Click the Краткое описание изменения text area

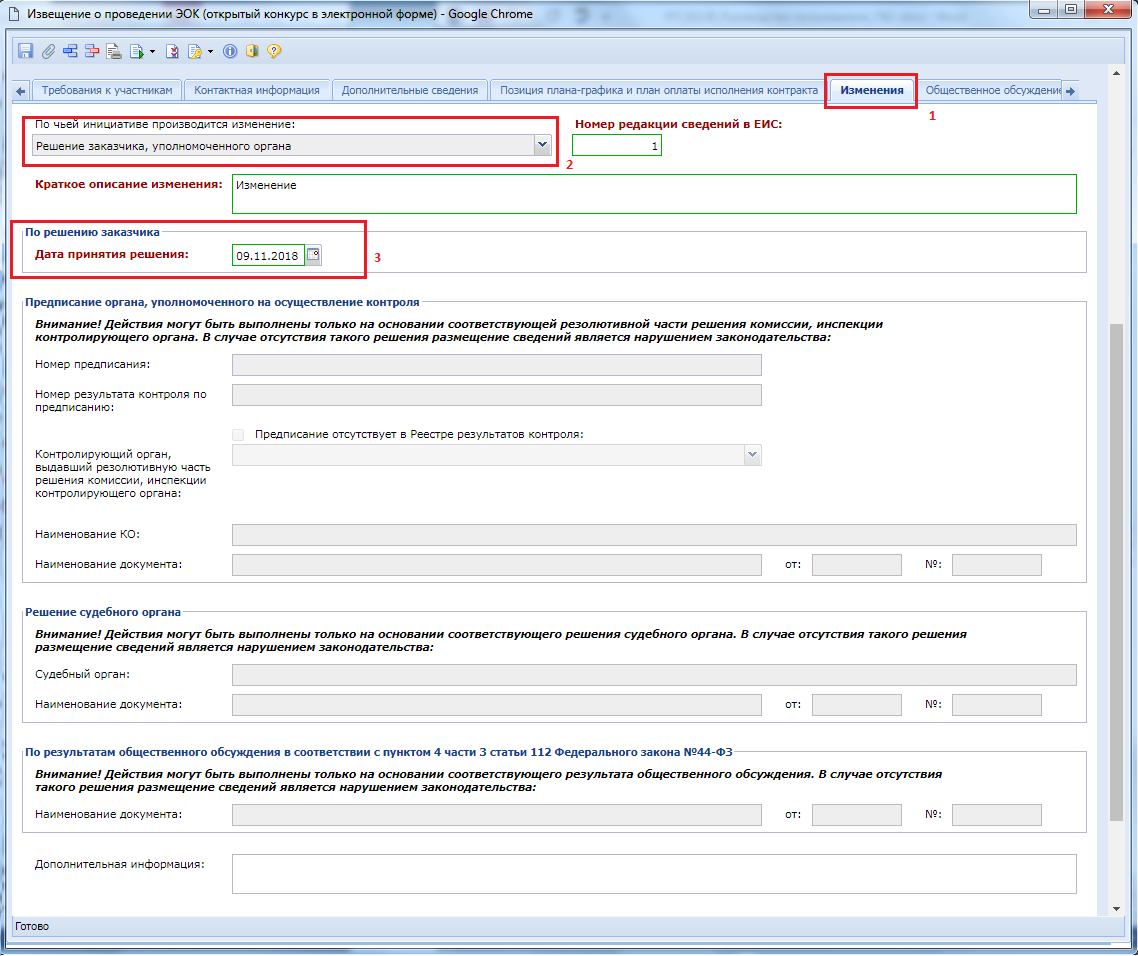coord(654,194)
